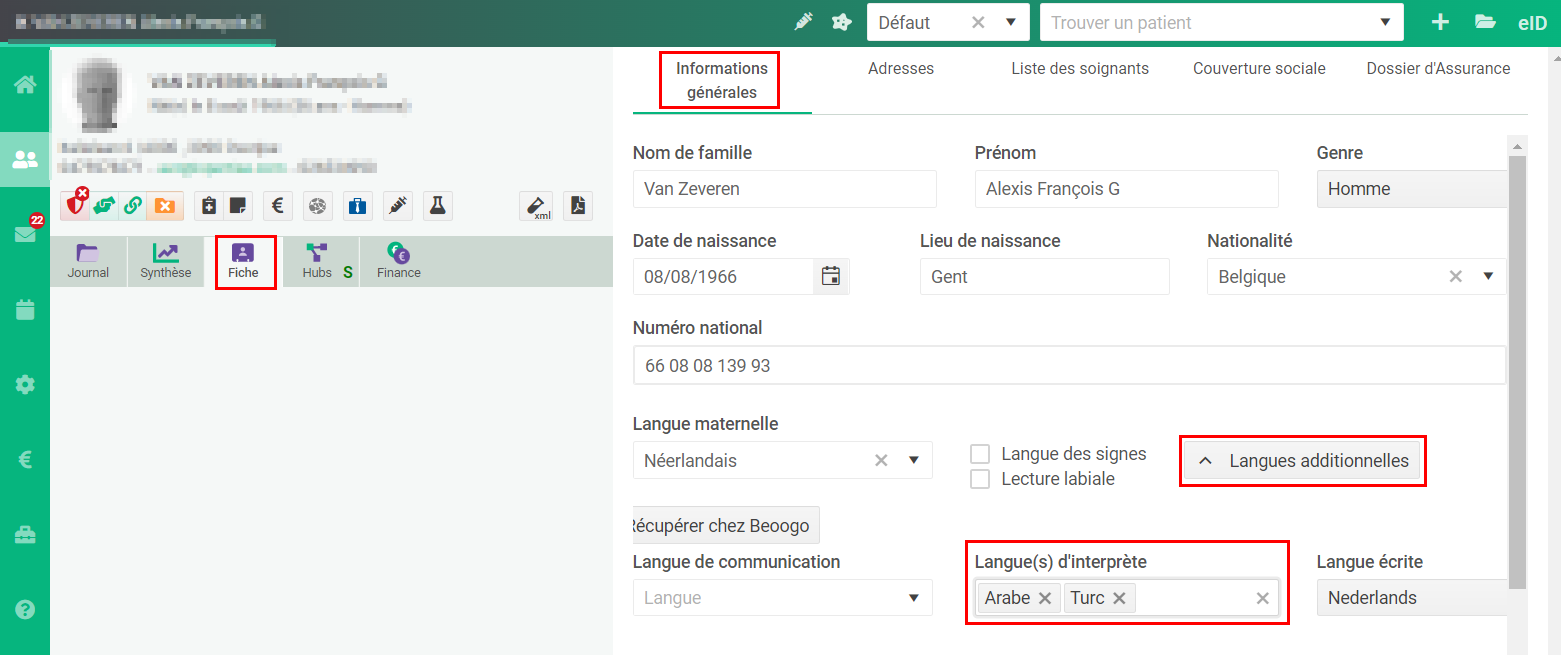Switch to the Synthèse tab
1561x655 pixels.
[x=165, y=261]
